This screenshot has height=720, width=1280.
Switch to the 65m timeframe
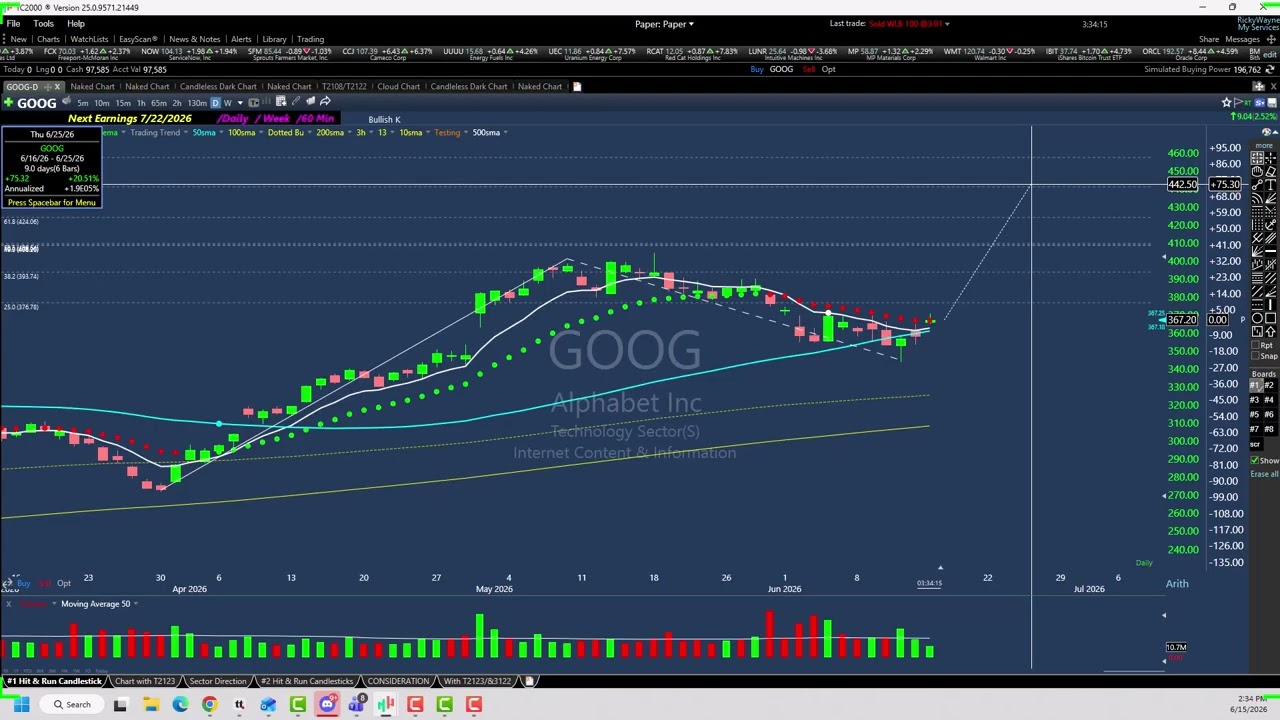click(x=159, y=102)
